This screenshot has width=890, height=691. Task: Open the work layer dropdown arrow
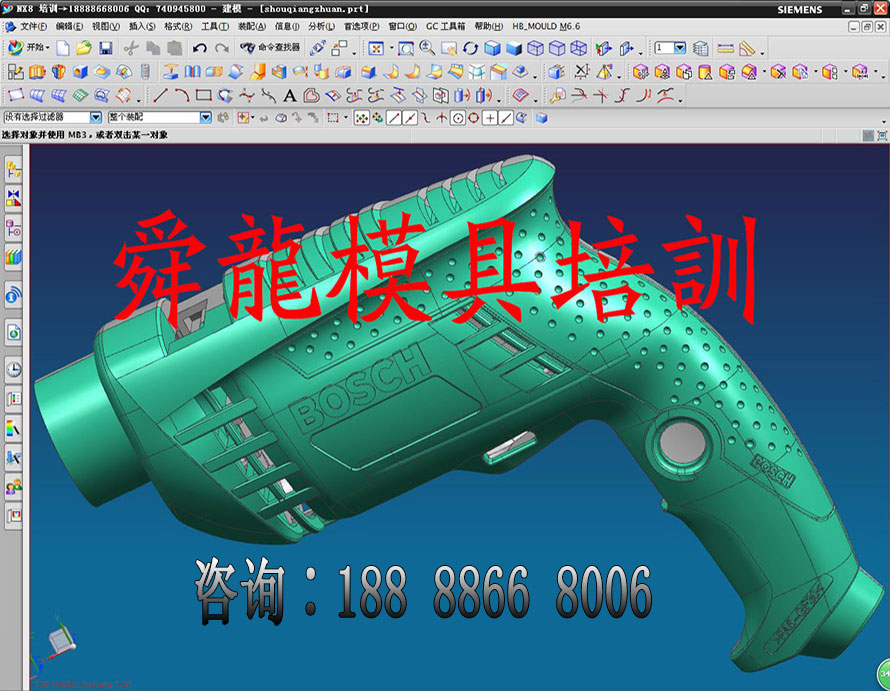click(x=680, y=48)
